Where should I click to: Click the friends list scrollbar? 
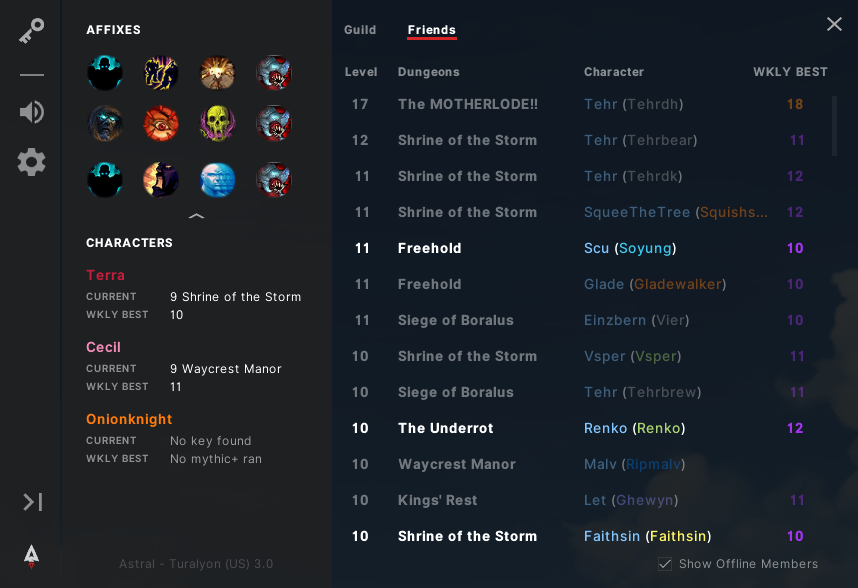pos(835,124)
